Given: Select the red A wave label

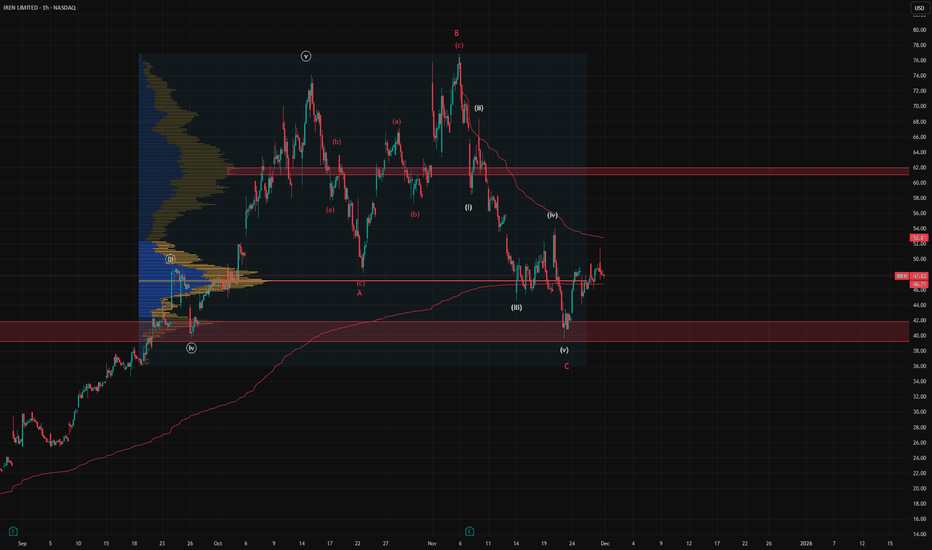Looking at the screenshot, I should [359, 293].
